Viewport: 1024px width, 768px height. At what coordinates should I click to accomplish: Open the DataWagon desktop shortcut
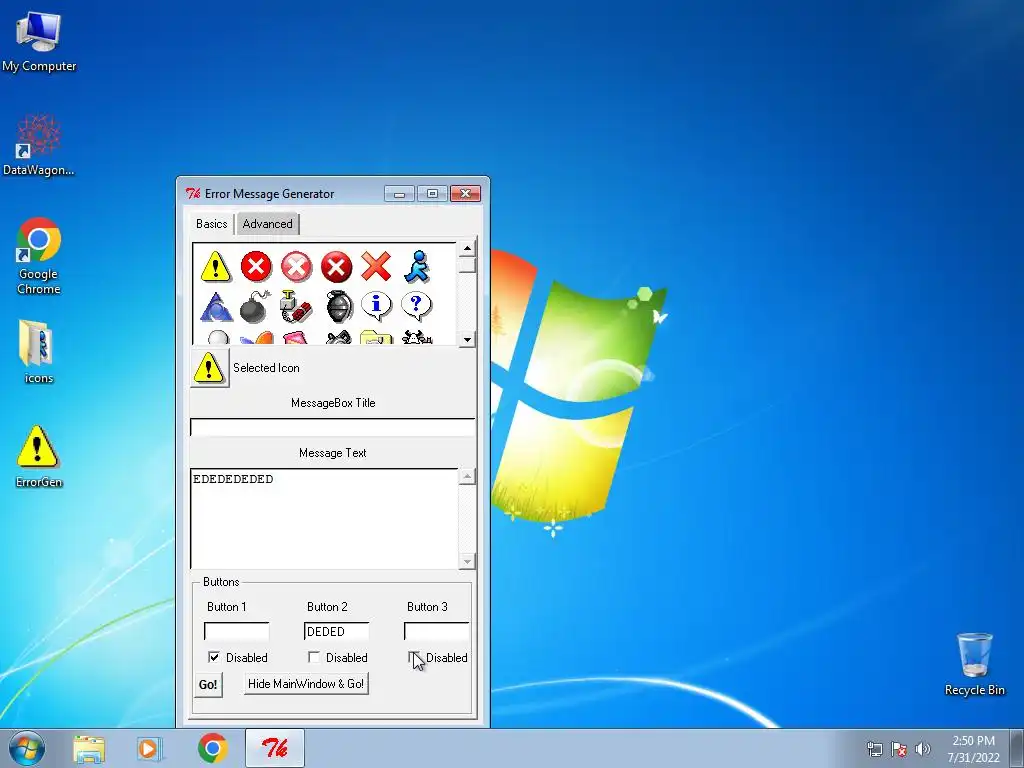[39, 145]
